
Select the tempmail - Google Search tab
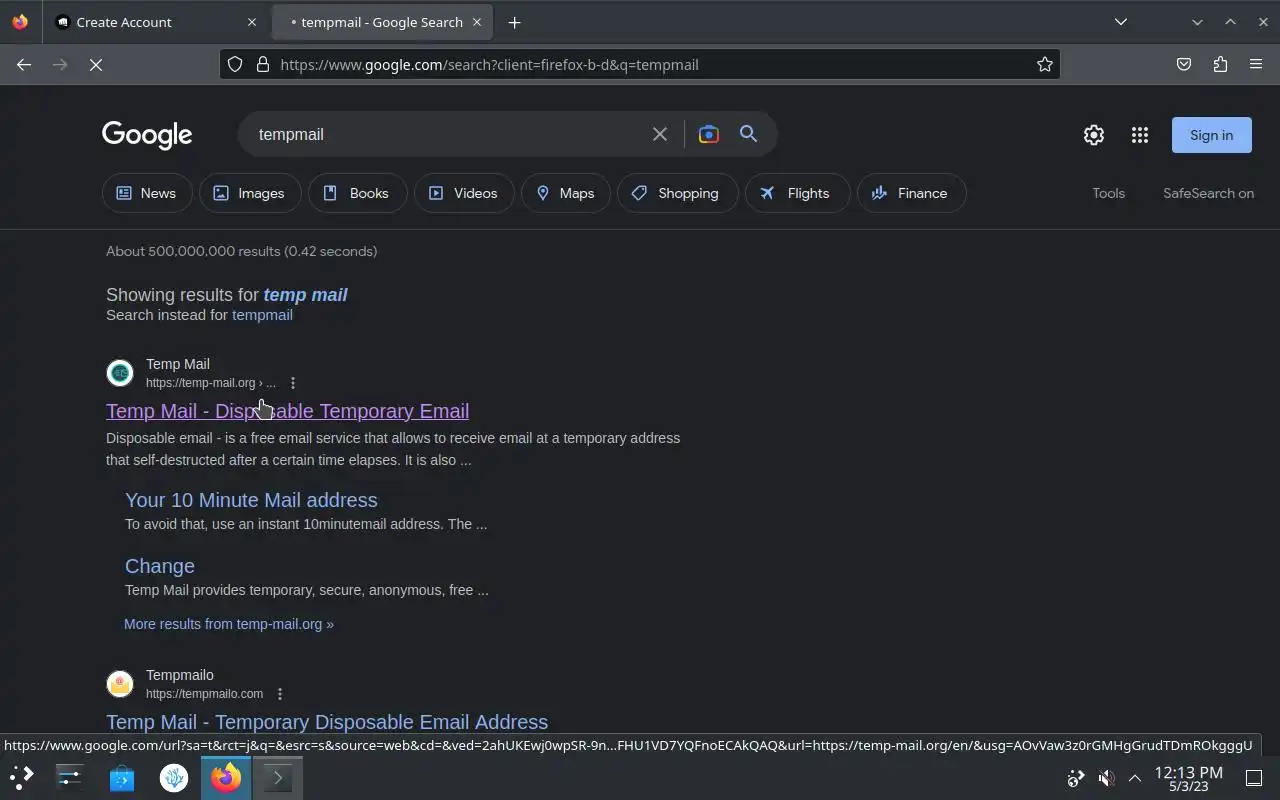382,22
